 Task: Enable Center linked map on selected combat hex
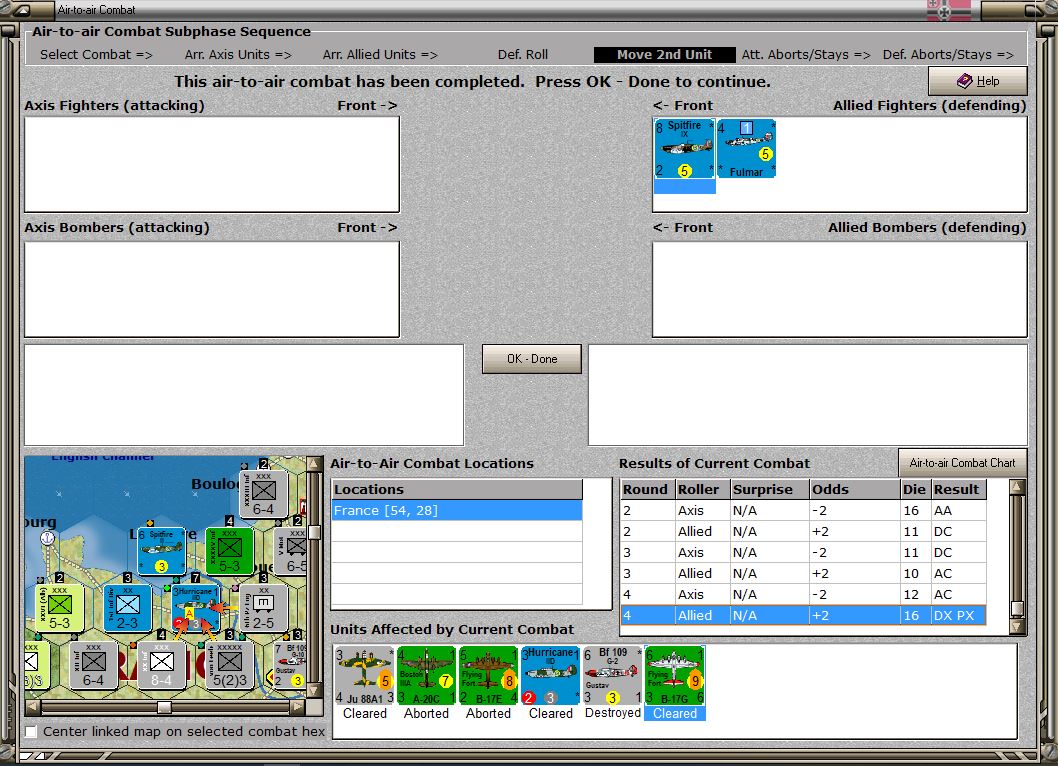31,732
